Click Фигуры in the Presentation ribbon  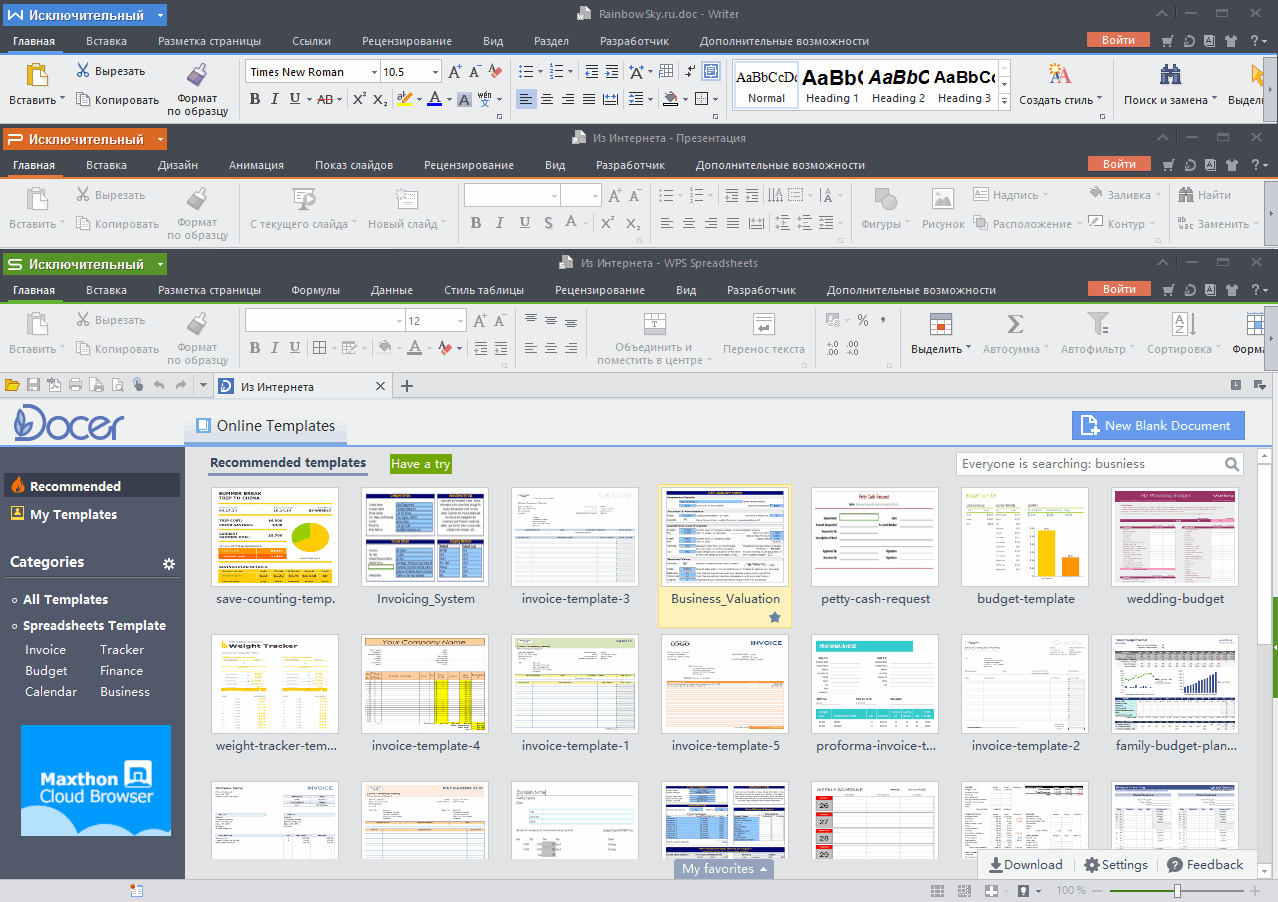click(x=884, y=210)
